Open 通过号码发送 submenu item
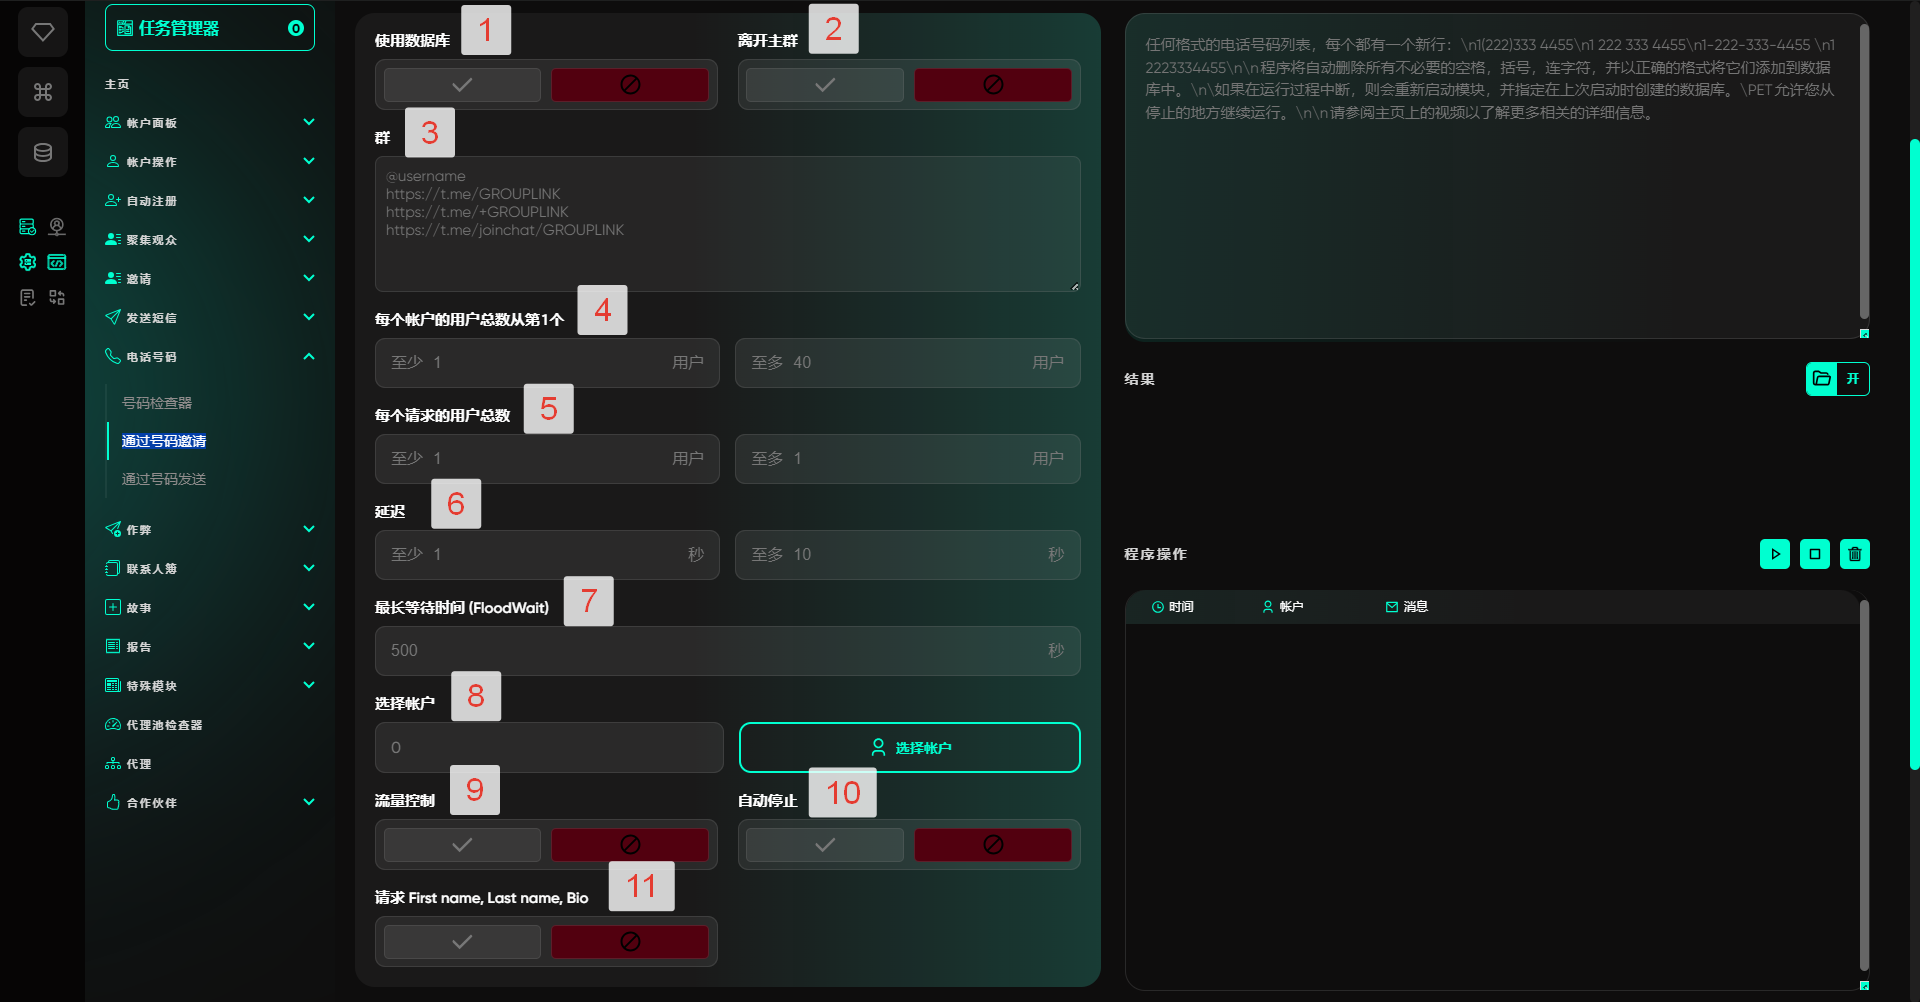1920x1002 pixels. tap(164, 479)
